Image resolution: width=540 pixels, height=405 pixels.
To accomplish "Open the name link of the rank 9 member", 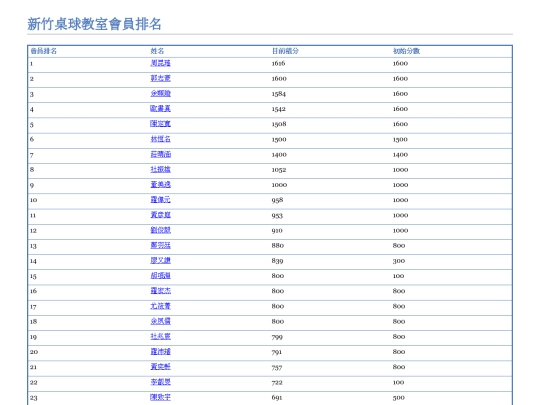I will click(x=160, y=185).
